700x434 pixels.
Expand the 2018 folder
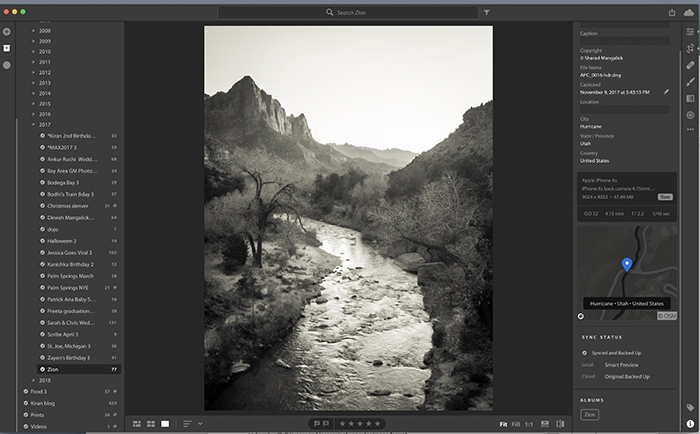point(33,380)
